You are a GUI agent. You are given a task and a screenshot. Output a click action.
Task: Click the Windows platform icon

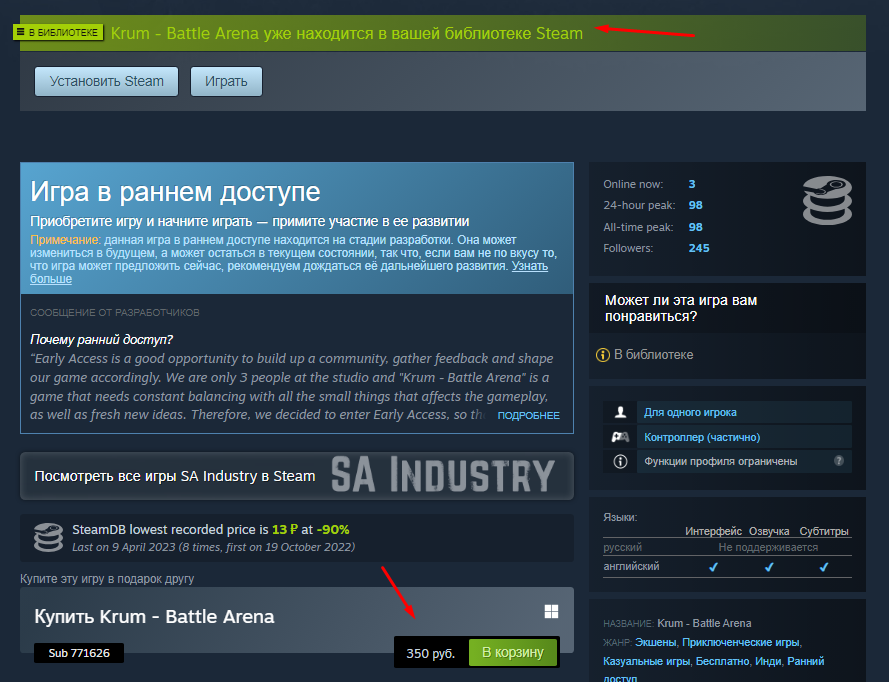coord(551,611)
